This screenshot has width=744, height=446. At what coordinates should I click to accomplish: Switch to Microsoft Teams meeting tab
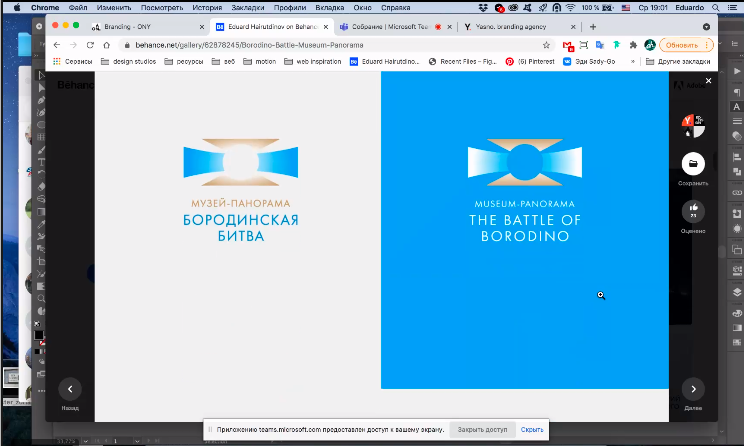point(395,27)
